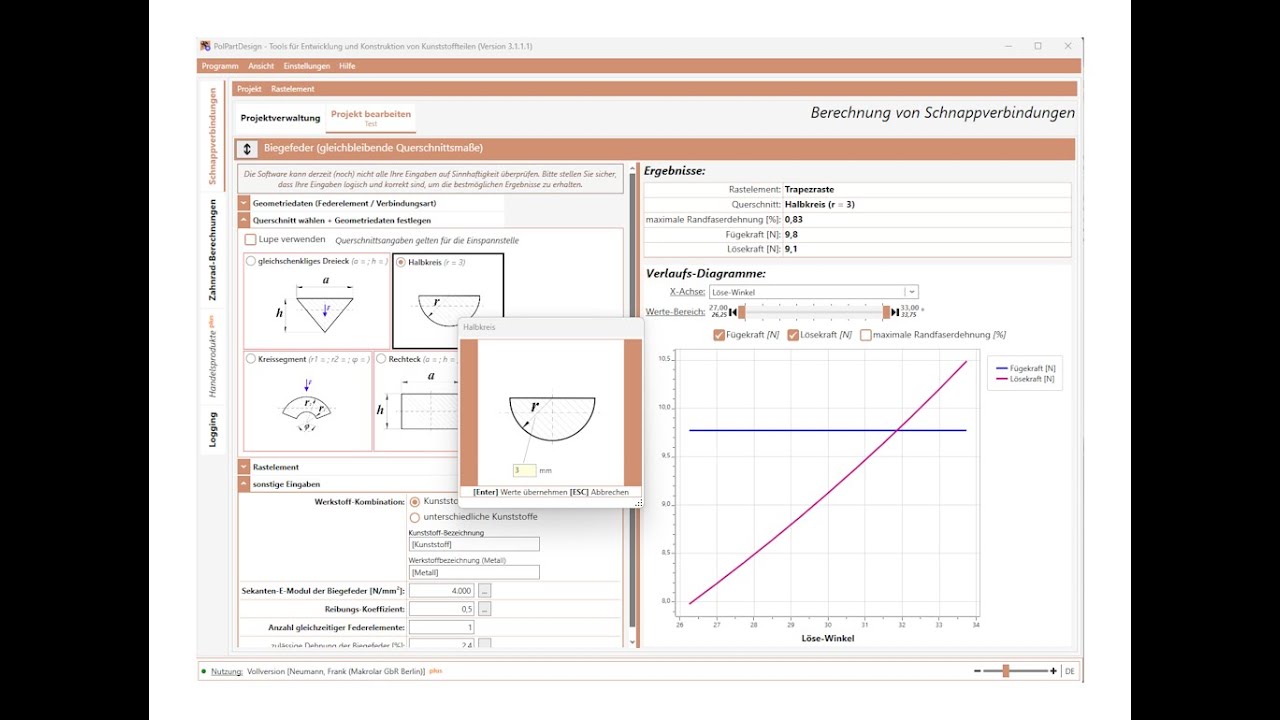Viewport: 1280px width, 720px height.
Task: Open the Einstellungen menu
Action: (x=306, y=66)
